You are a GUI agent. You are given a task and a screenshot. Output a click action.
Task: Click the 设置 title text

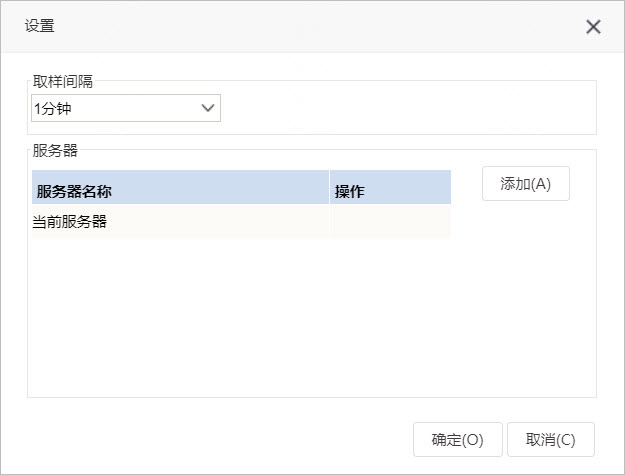(x=39, y=26)
